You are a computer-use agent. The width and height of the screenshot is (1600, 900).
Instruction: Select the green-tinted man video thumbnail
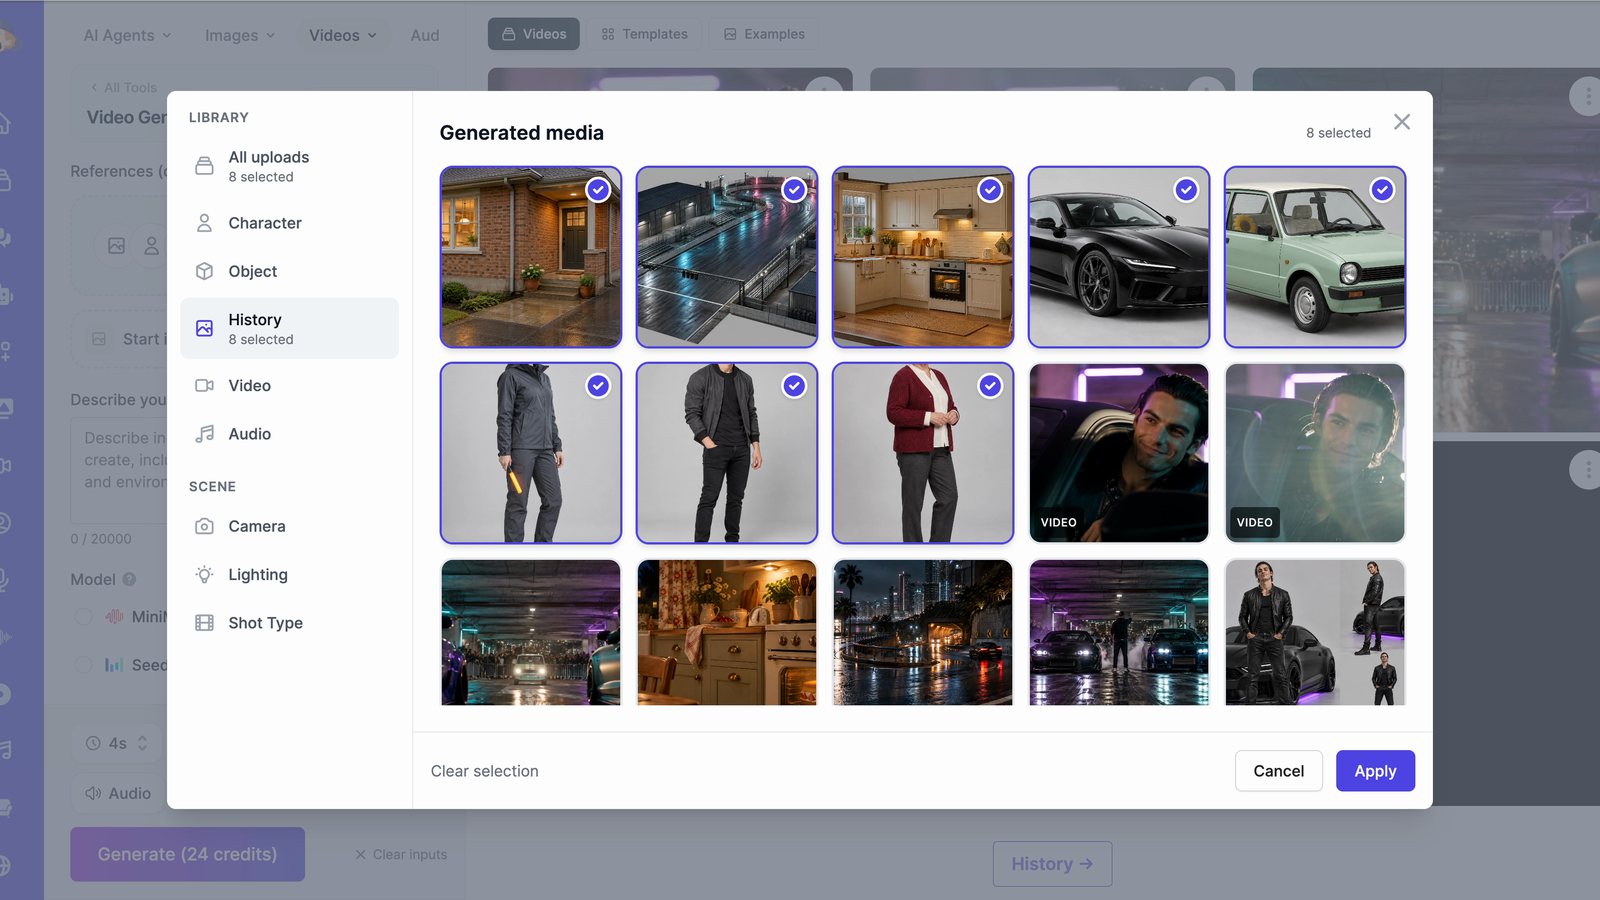pos(1315,453)
